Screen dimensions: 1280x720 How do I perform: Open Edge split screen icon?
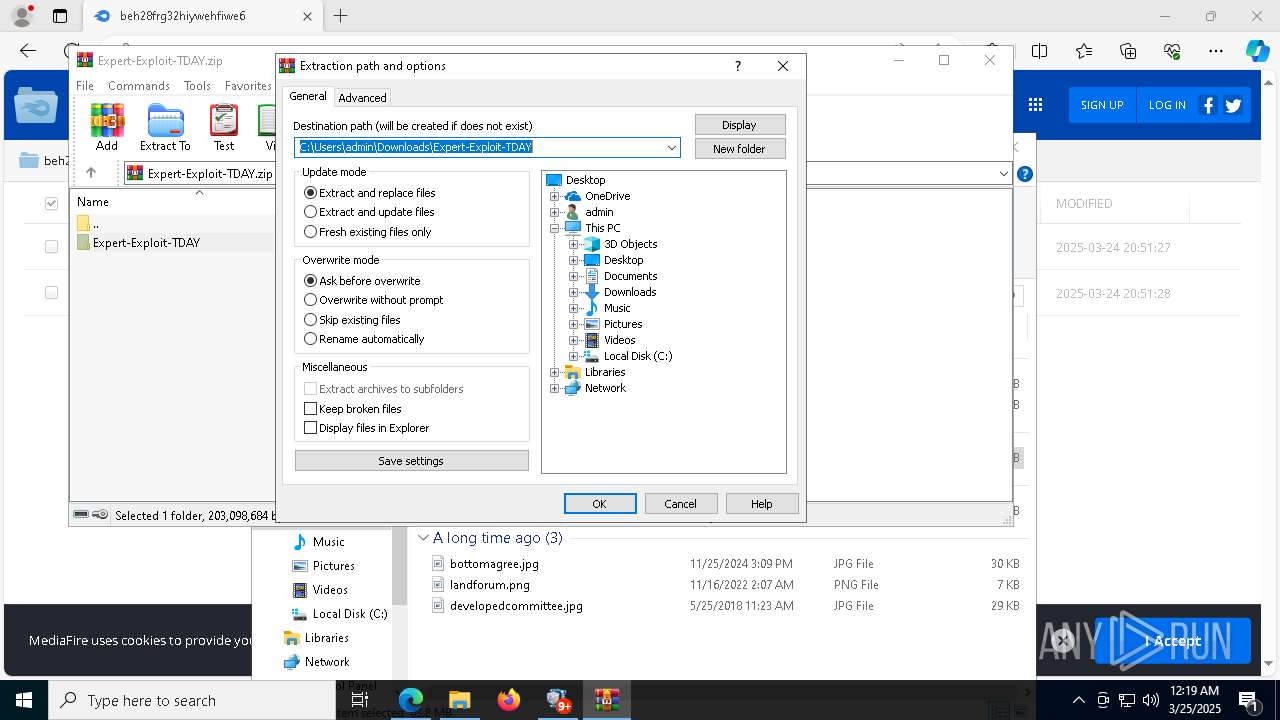(x=1039, y=51)
